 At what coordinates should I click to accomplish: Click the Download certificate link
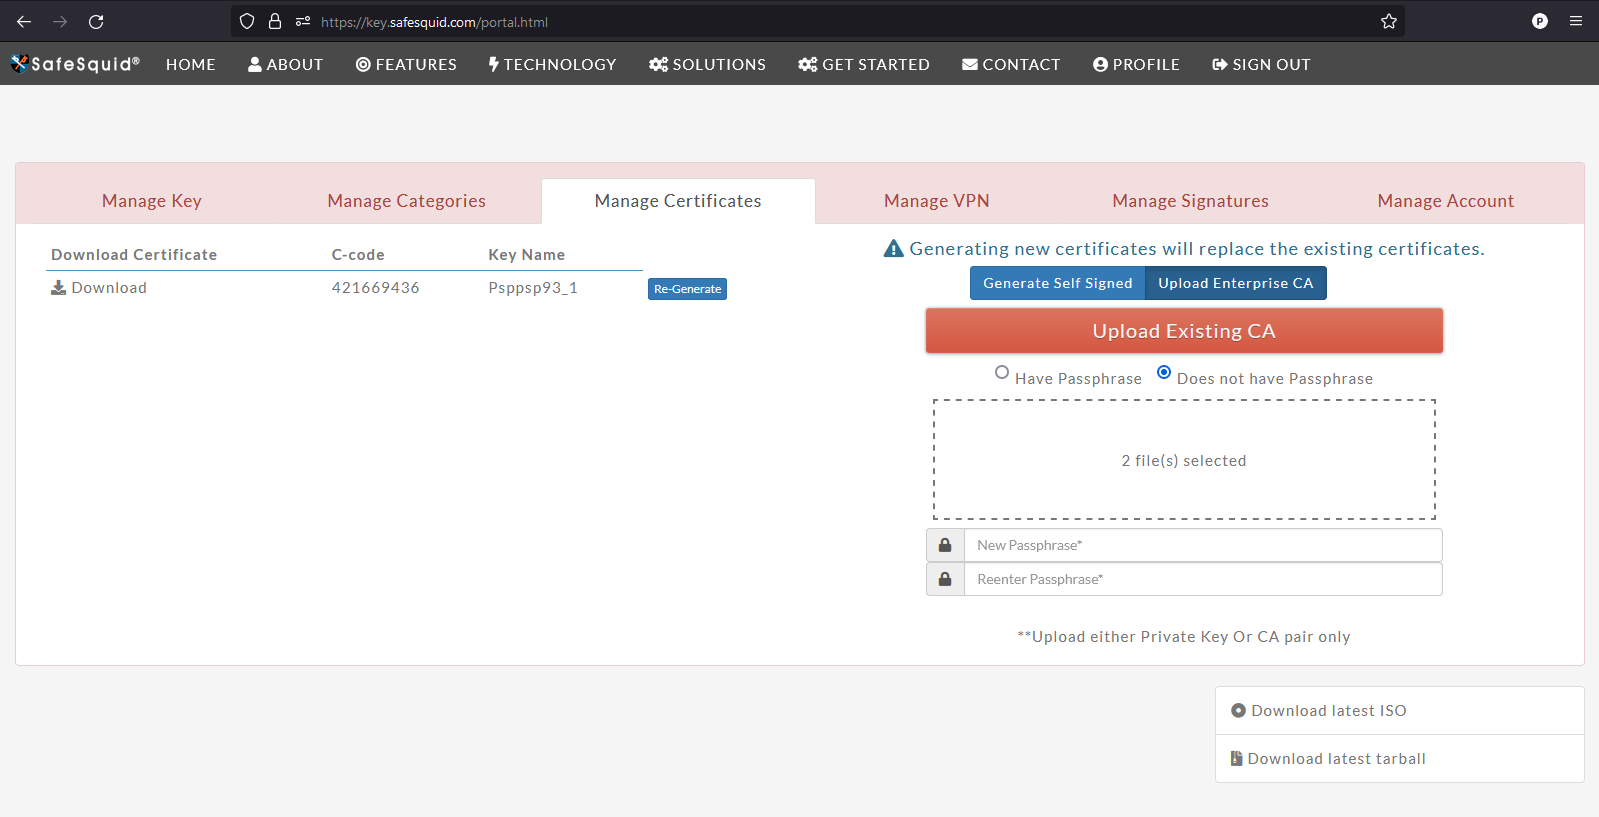pos(109,288)
